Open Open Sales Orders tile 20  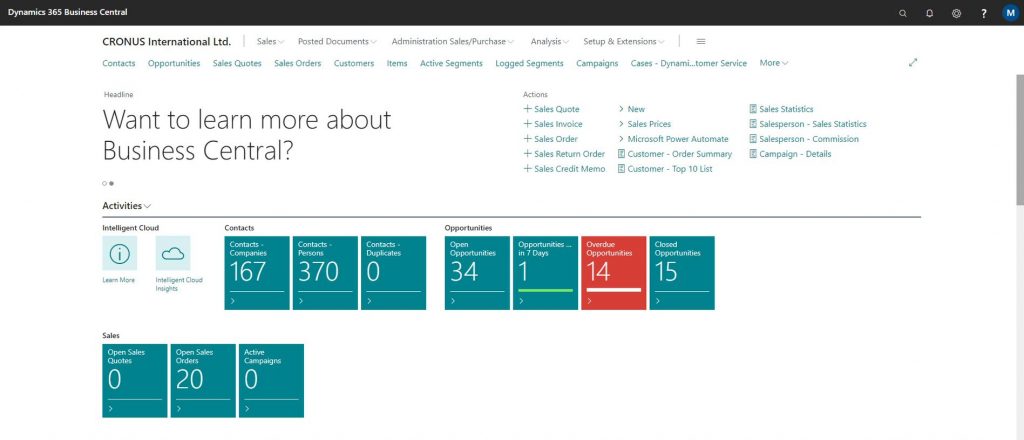(x=203, y=381)
